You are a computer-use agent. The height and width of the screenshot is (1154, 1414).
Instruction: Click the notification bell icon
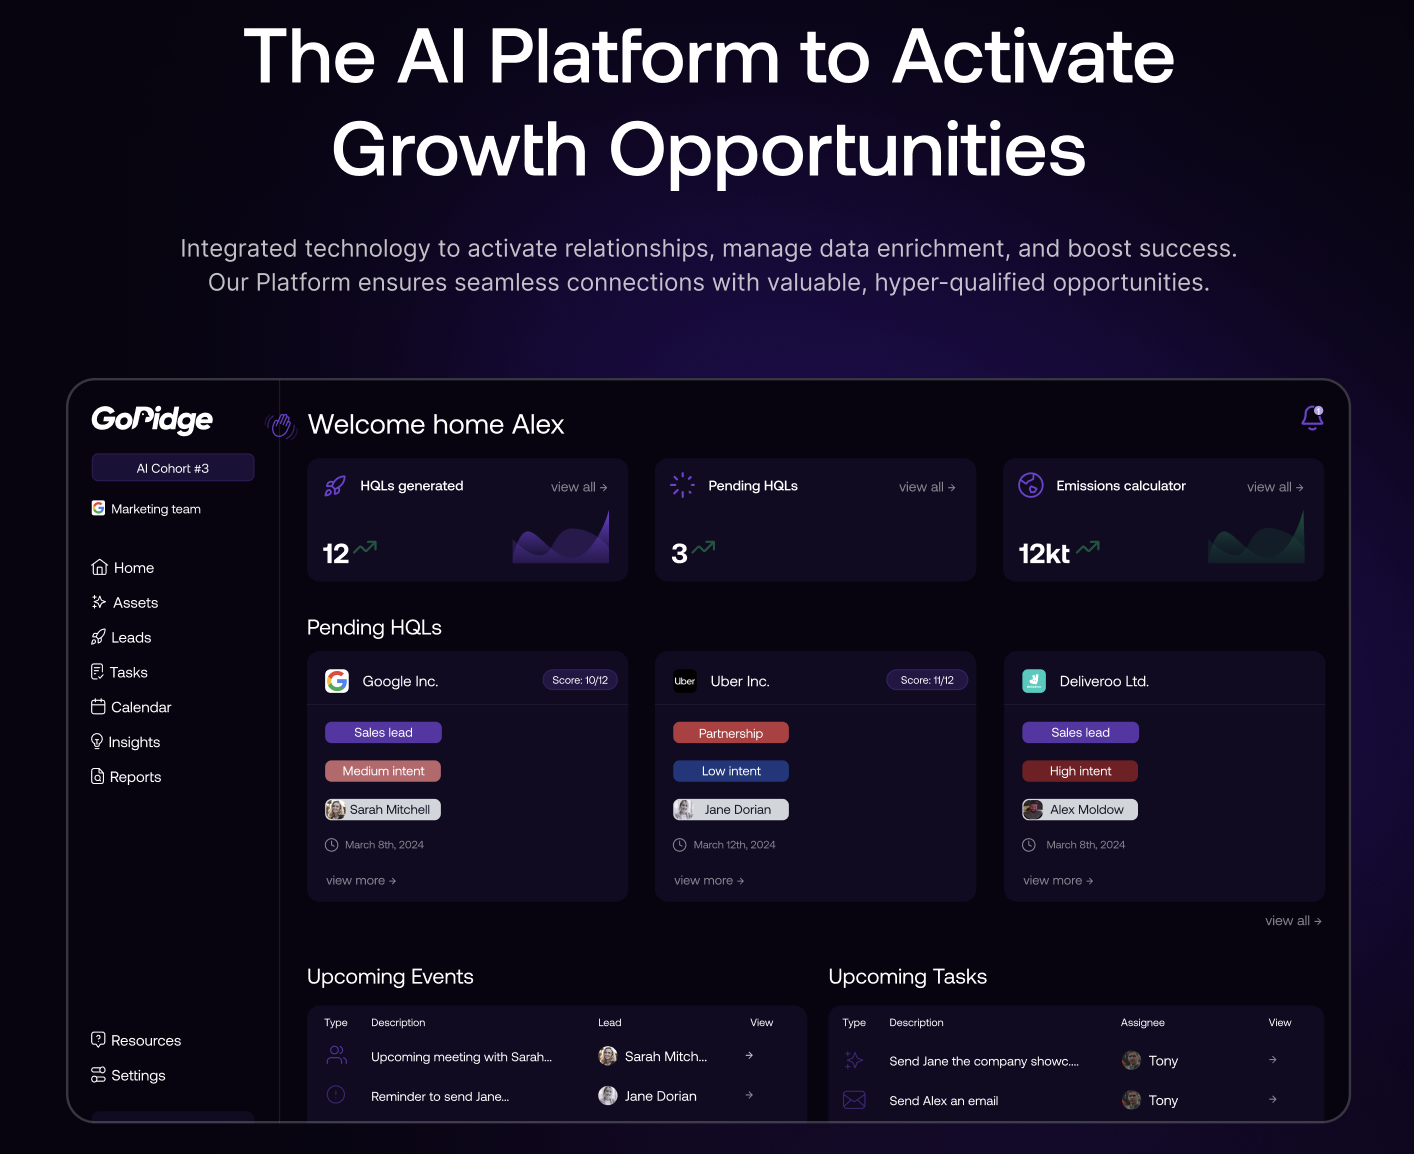(1312, 418)
